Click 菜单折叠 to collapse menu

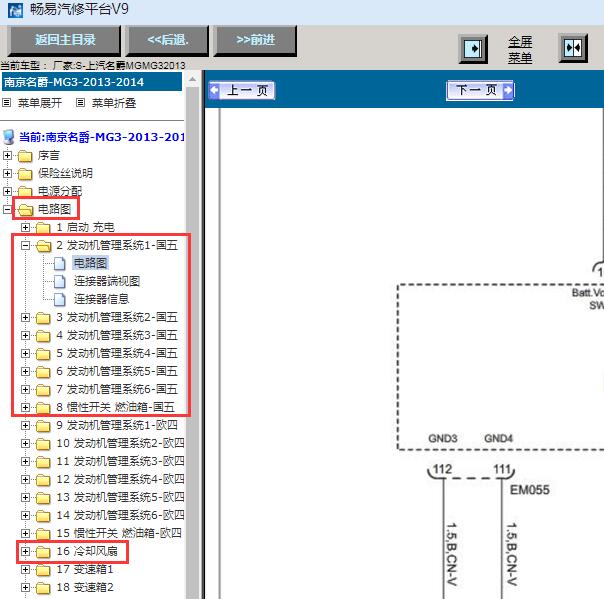coord(114,103)
